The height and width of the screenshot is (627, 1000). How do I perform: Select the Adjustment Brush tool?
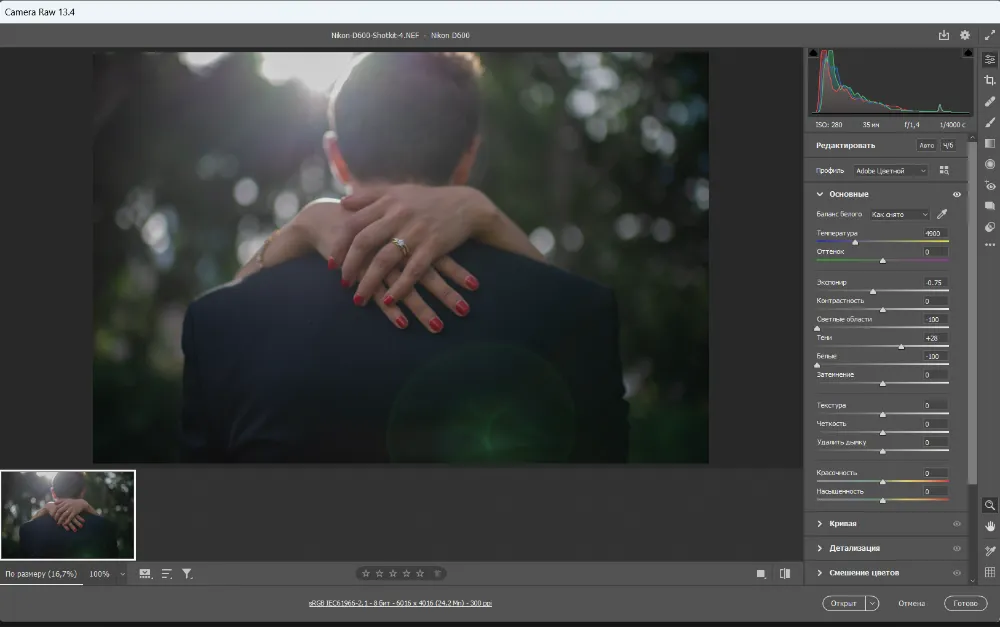point(989,122)
